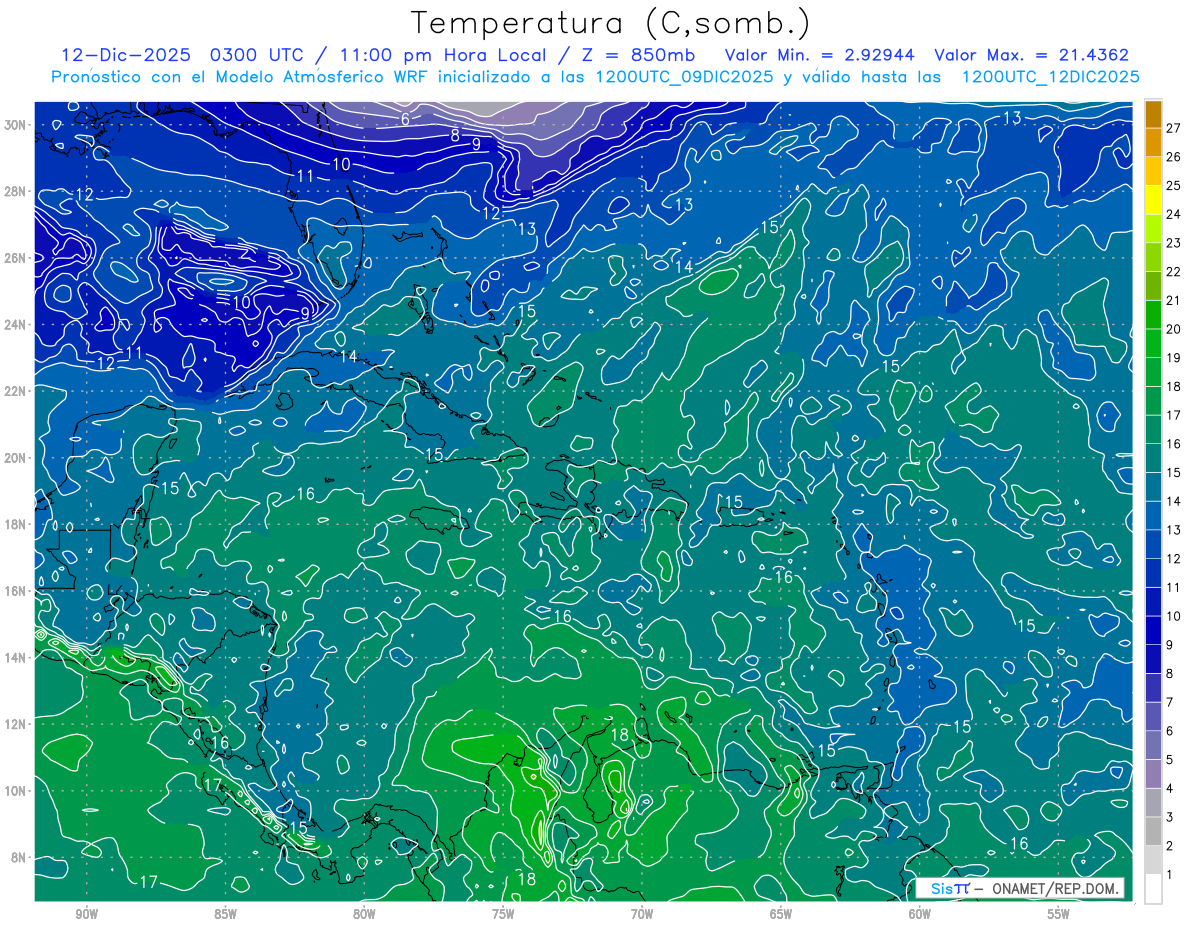Click the color bar label 3
Viewport: 1200px width, 927px height.
click(x=1170, y=818)
